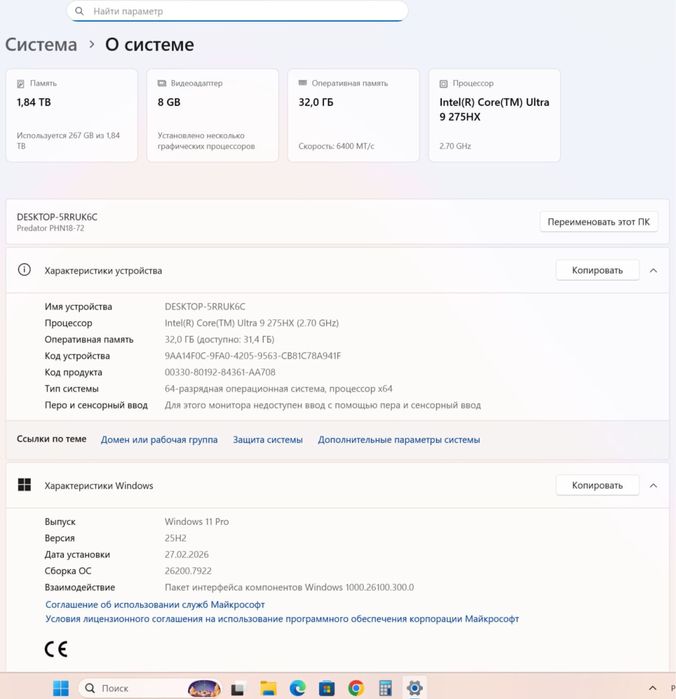Launch Google Chrome from the taskbar

click(x=356, y=688)
